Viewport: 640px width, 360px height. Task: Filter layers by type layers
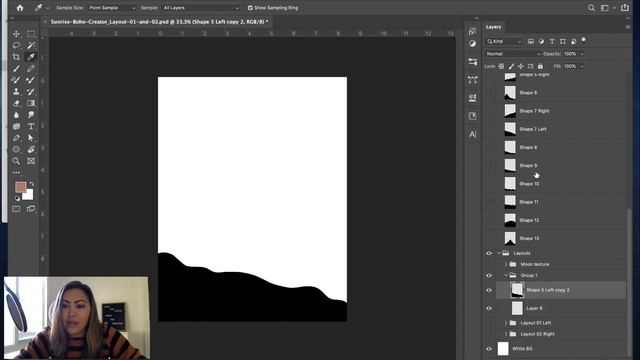click(x=552, y=41)
